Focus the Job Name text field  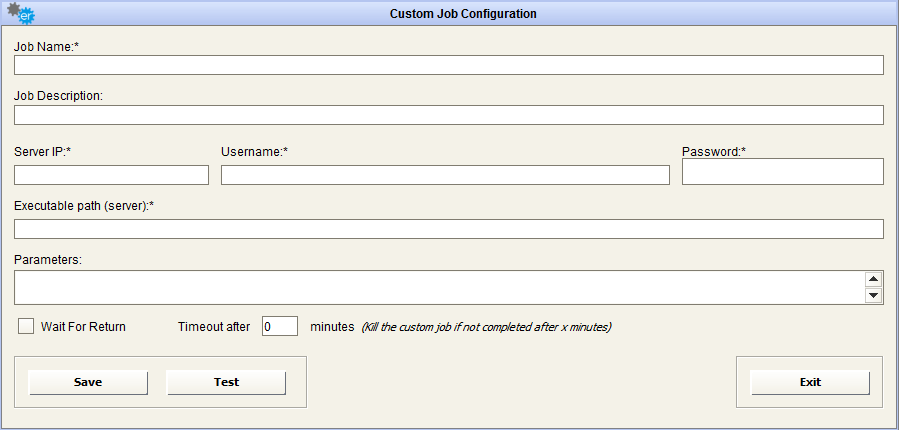(448, 66)
